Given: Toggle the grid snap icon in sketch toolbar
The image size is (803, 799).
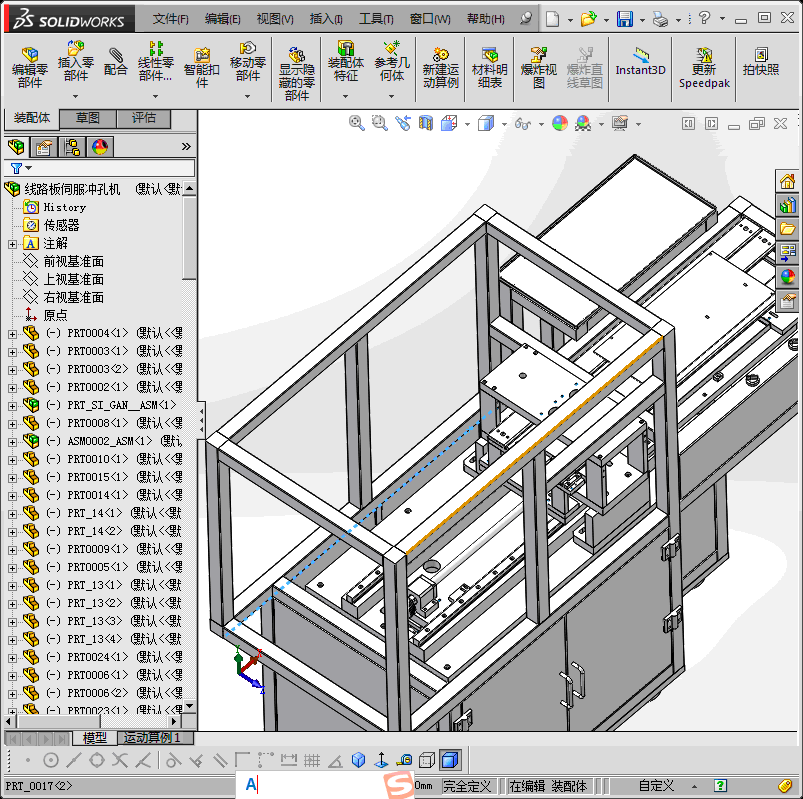Looking at the screenshot, I should point(311,760).
